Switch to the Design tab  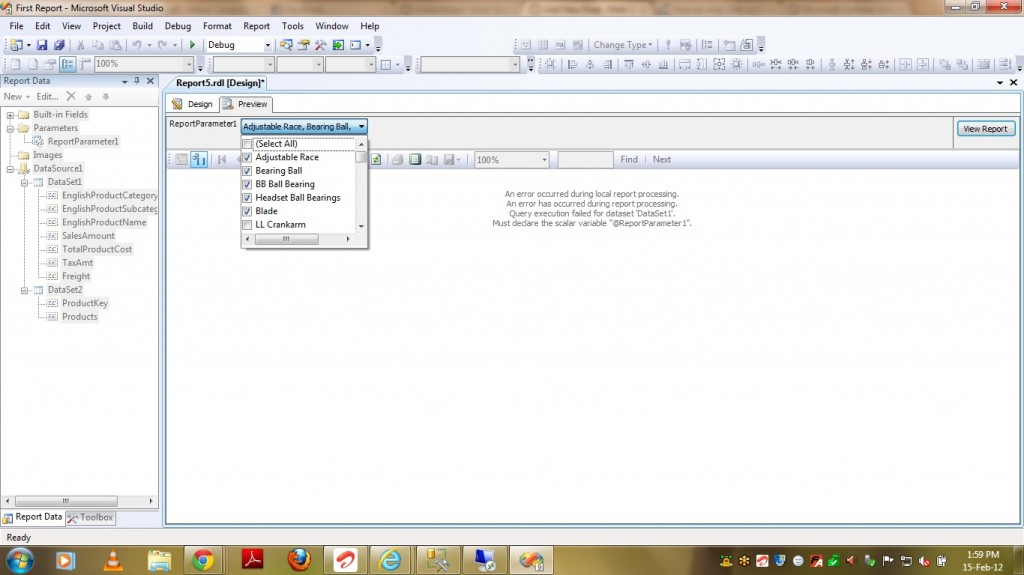(193, 104)
